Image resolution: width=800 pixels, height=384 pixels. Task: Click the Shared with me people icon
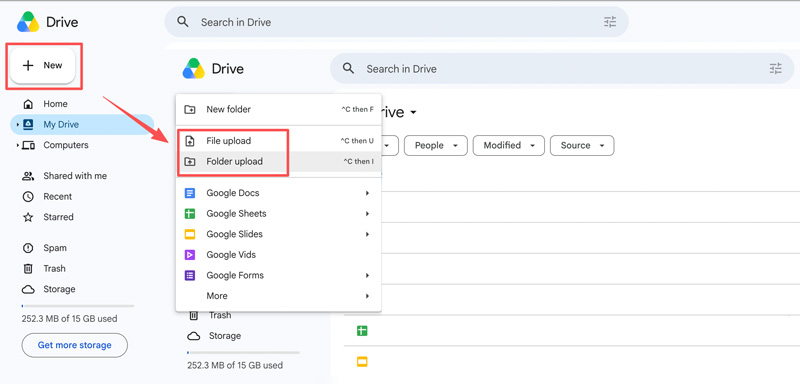point(28,176)
